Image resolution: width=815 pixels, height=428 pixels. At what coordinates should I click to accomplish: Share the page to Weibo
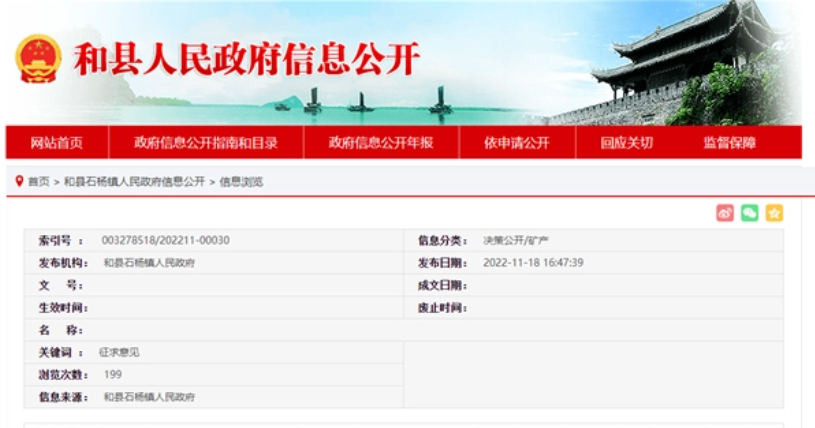(725, 213)
